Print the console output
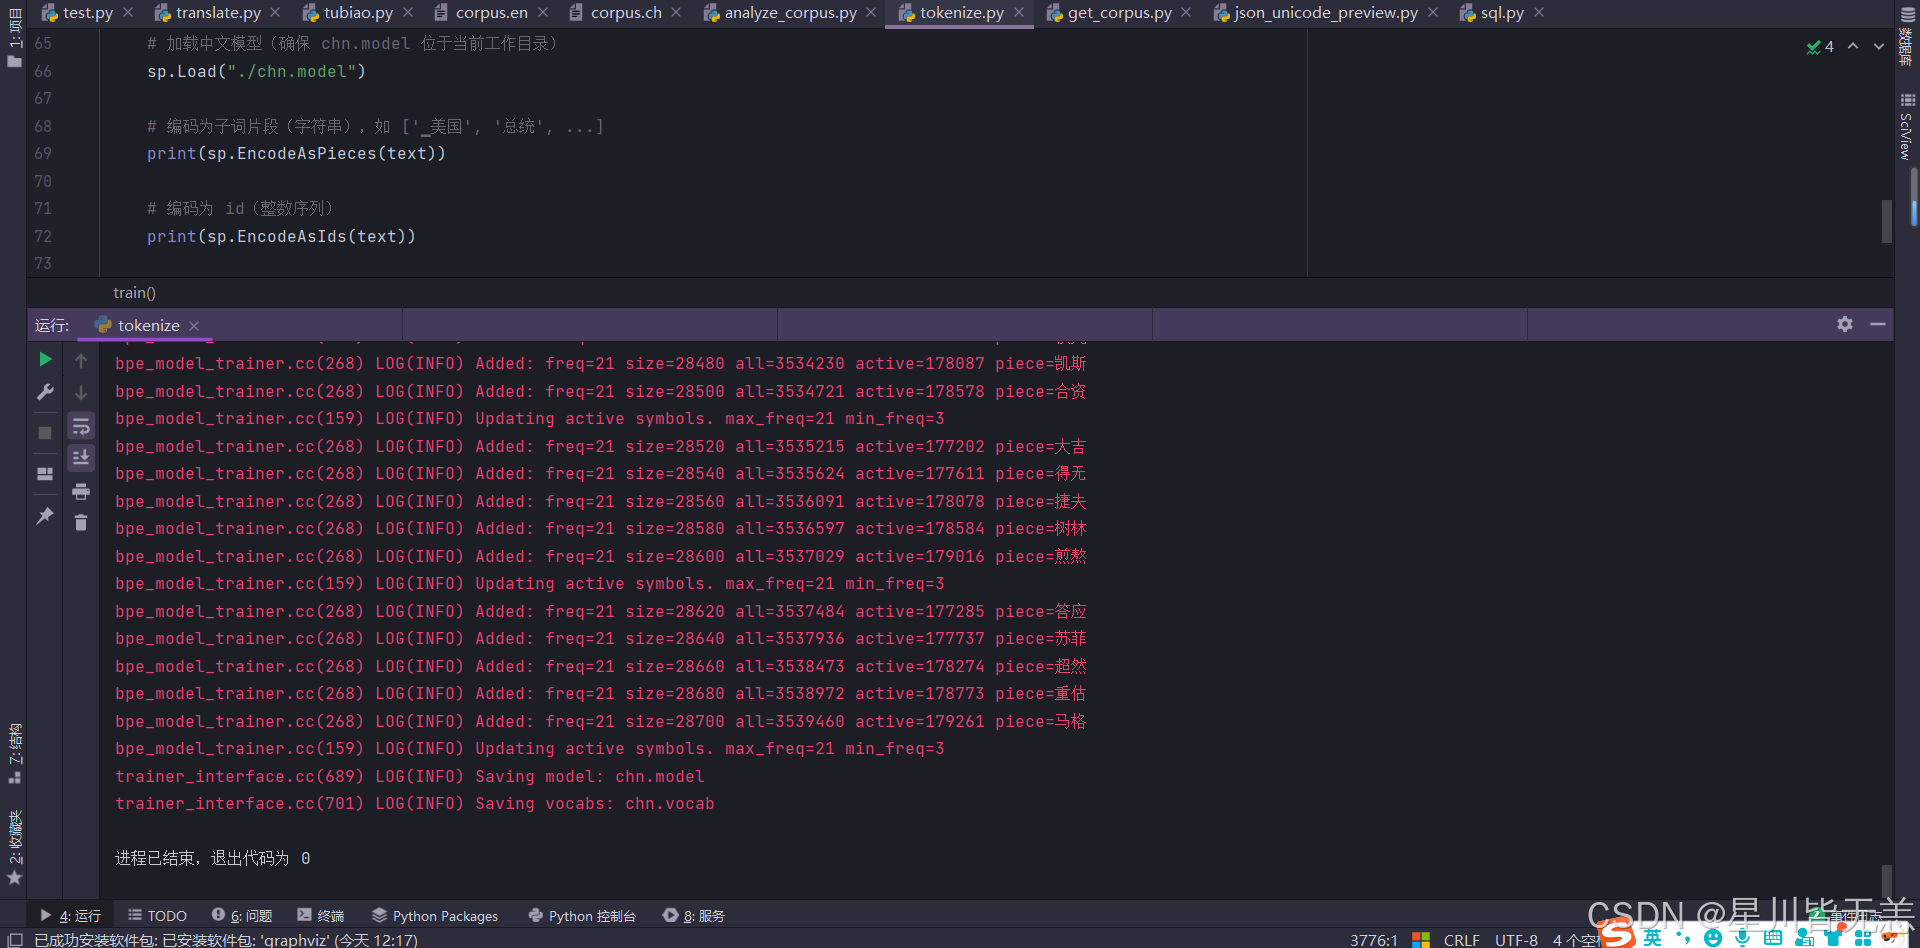Viewport: 1920px width, 948px height. pyautogui.click(x=81, y=491)
